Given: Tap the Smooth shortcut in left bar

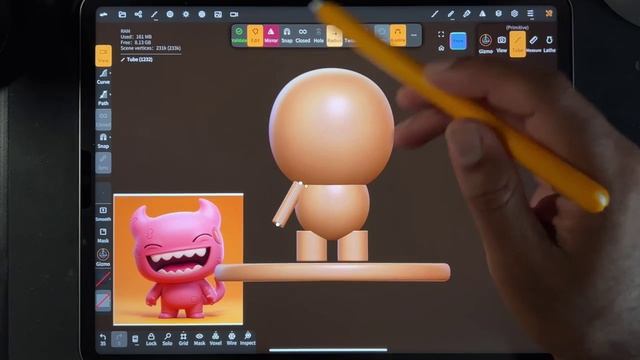Looking at the screenshot, I should (103, 214).
